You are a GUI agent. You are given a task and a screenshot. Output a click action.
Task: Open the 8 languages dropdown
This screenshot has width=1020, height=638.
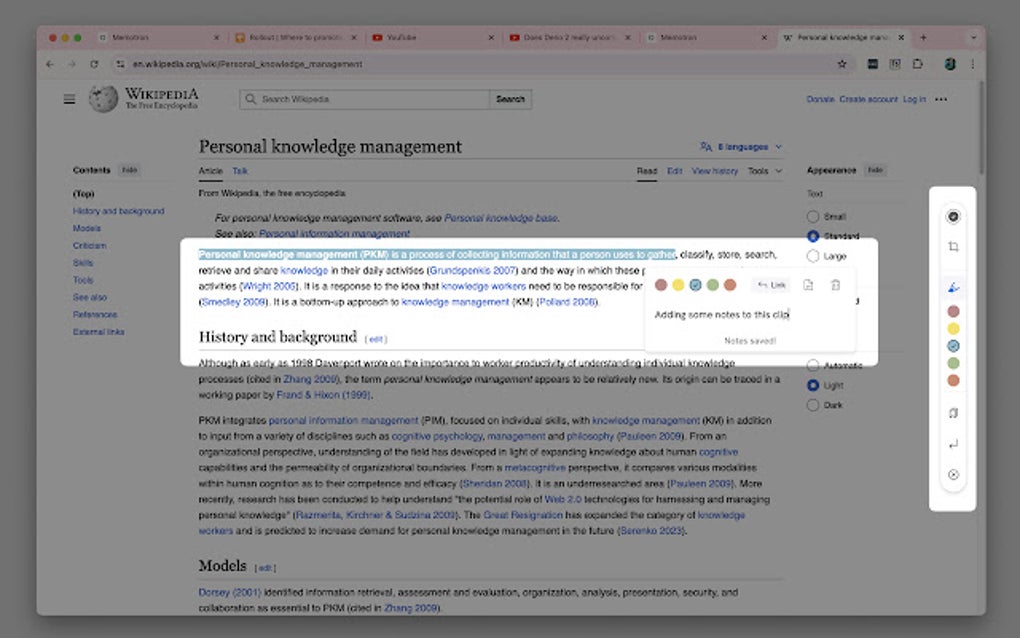tap(744, 145)
